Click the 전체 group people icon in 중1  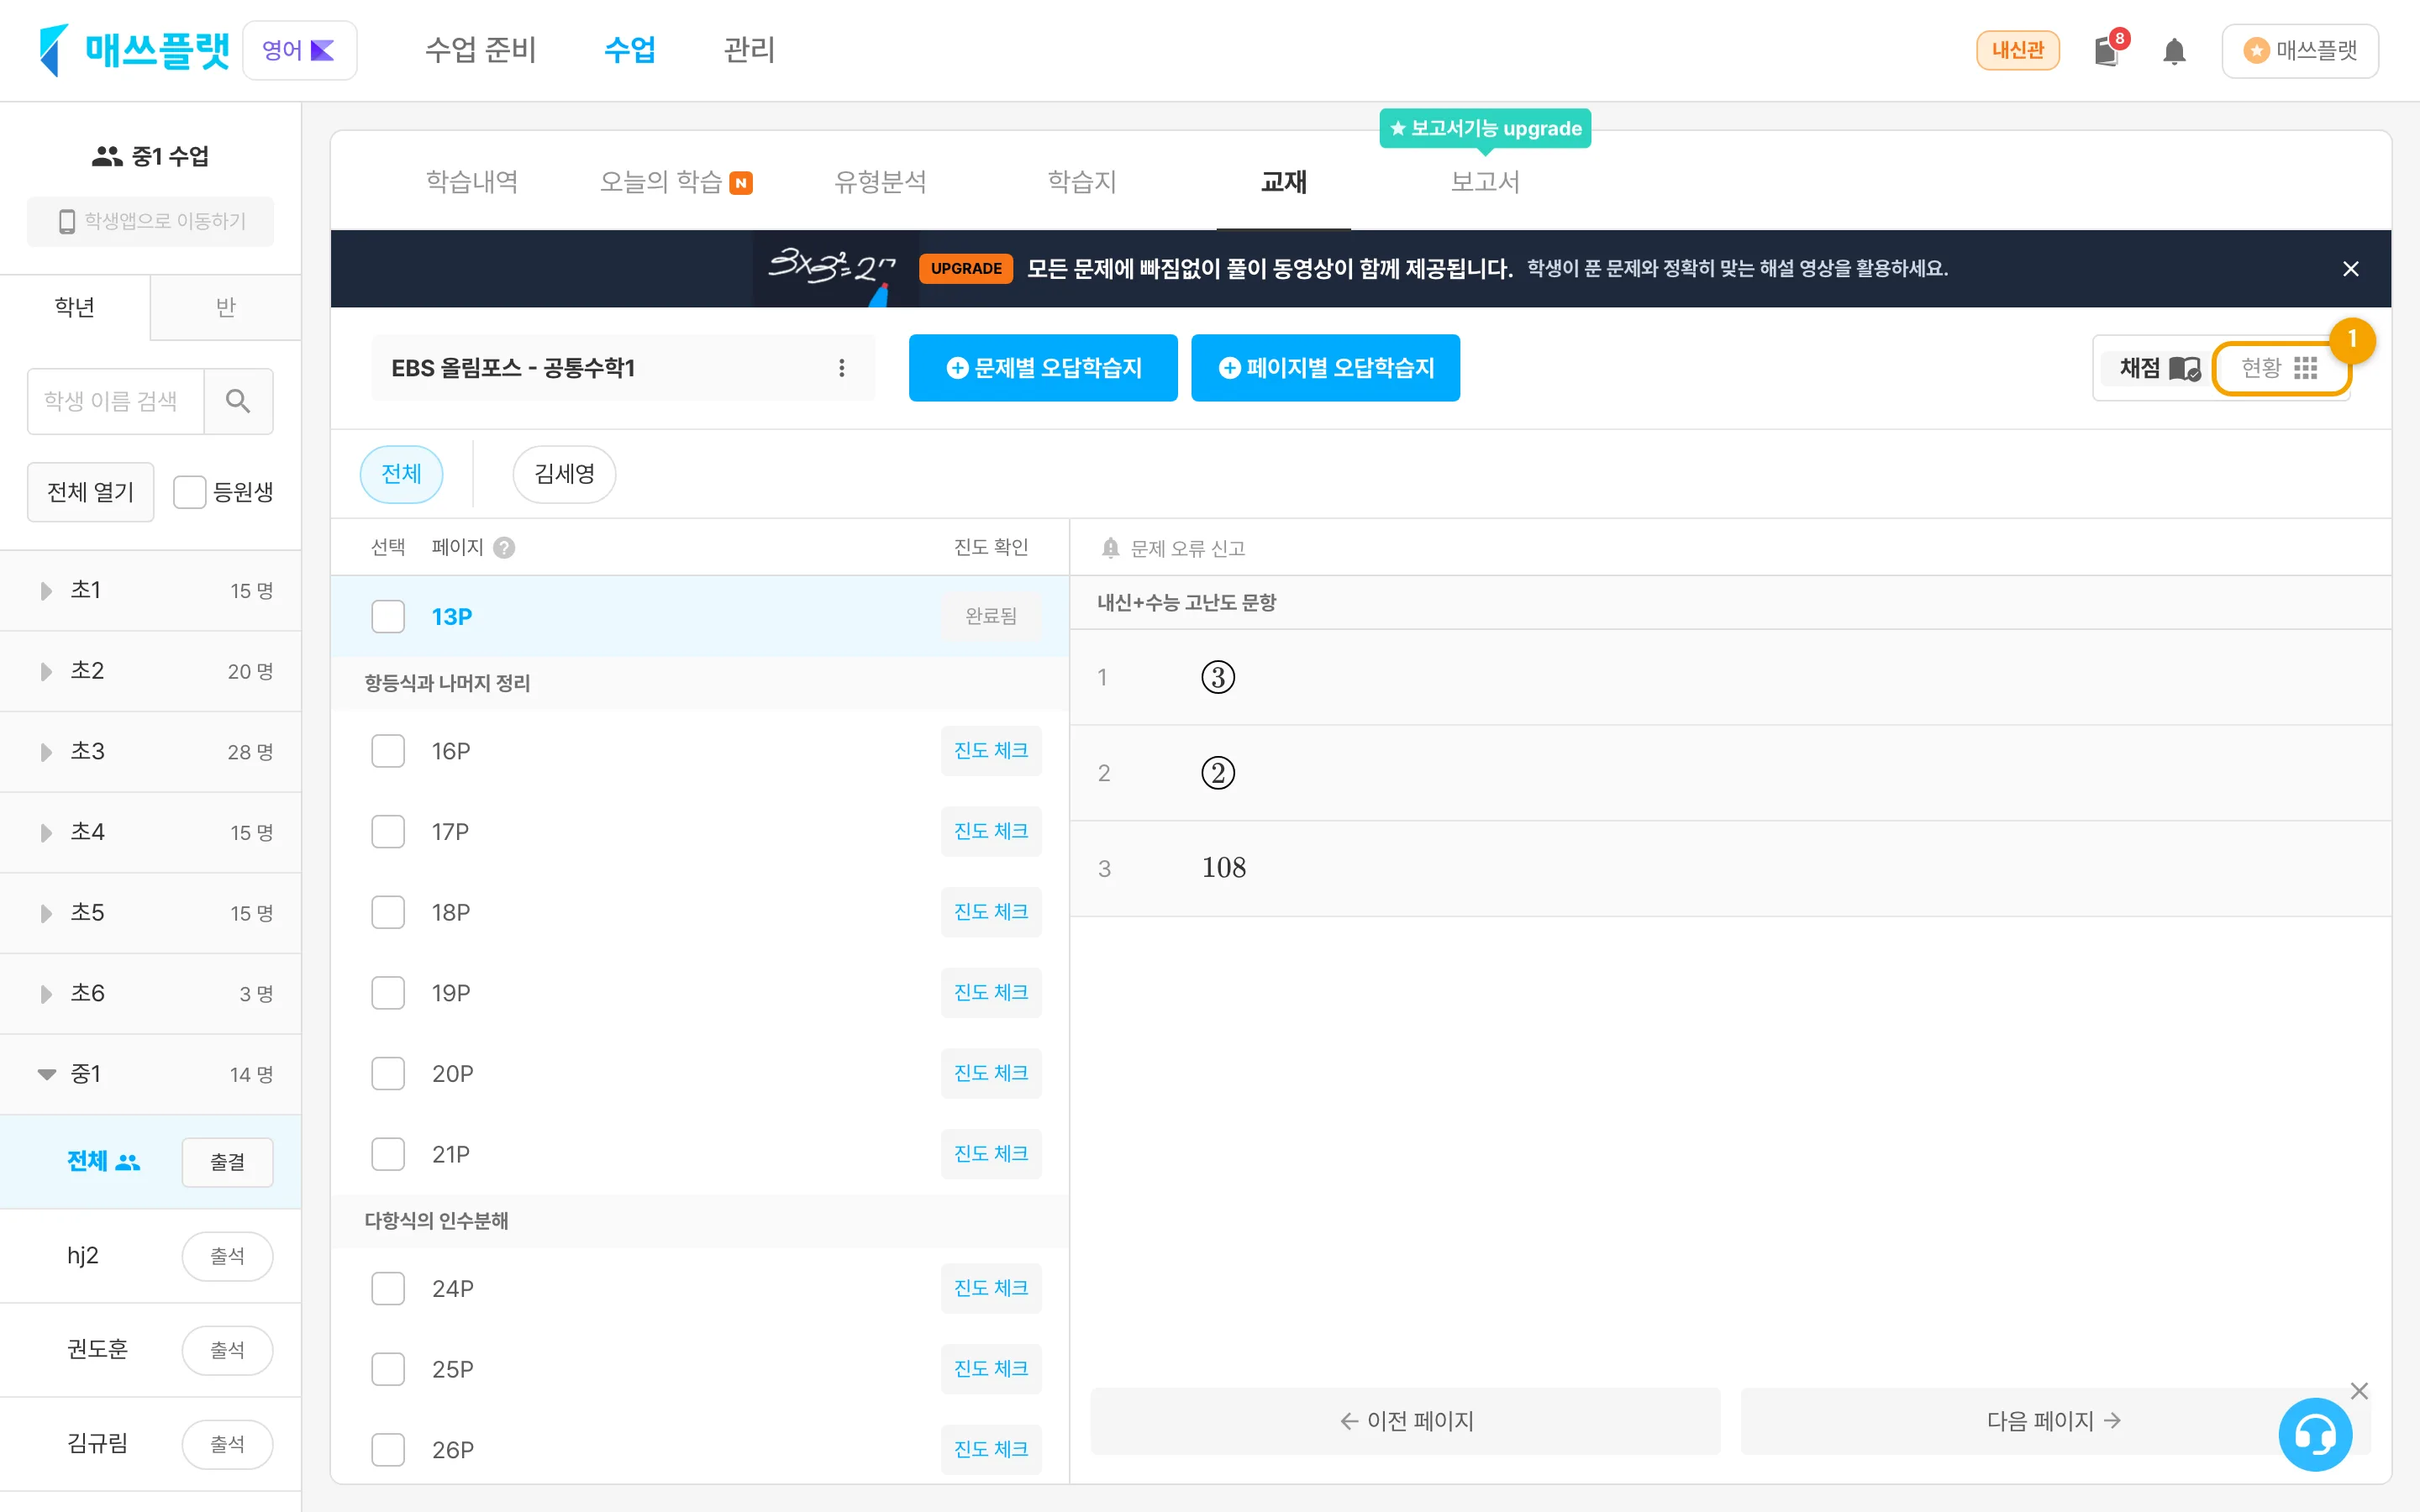pos(128,1162)
